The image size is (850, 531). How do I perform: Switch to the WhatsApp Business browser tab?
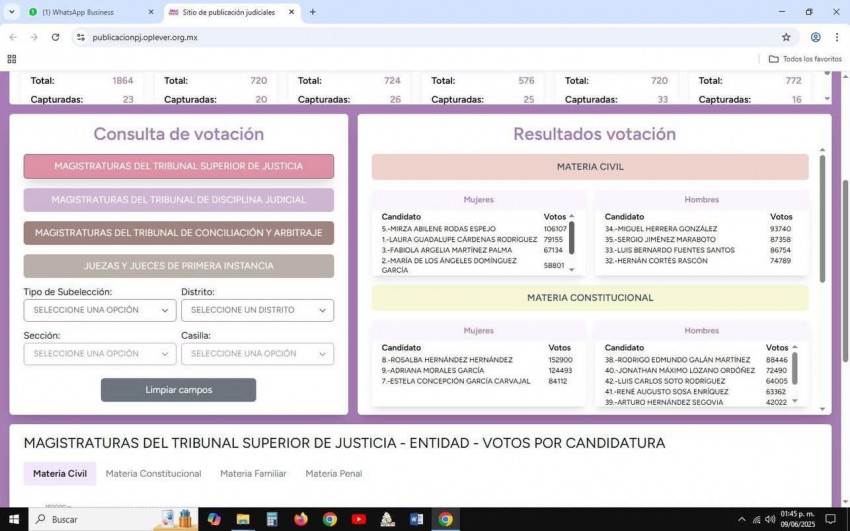pyautogui.click(x=85, y=12)
